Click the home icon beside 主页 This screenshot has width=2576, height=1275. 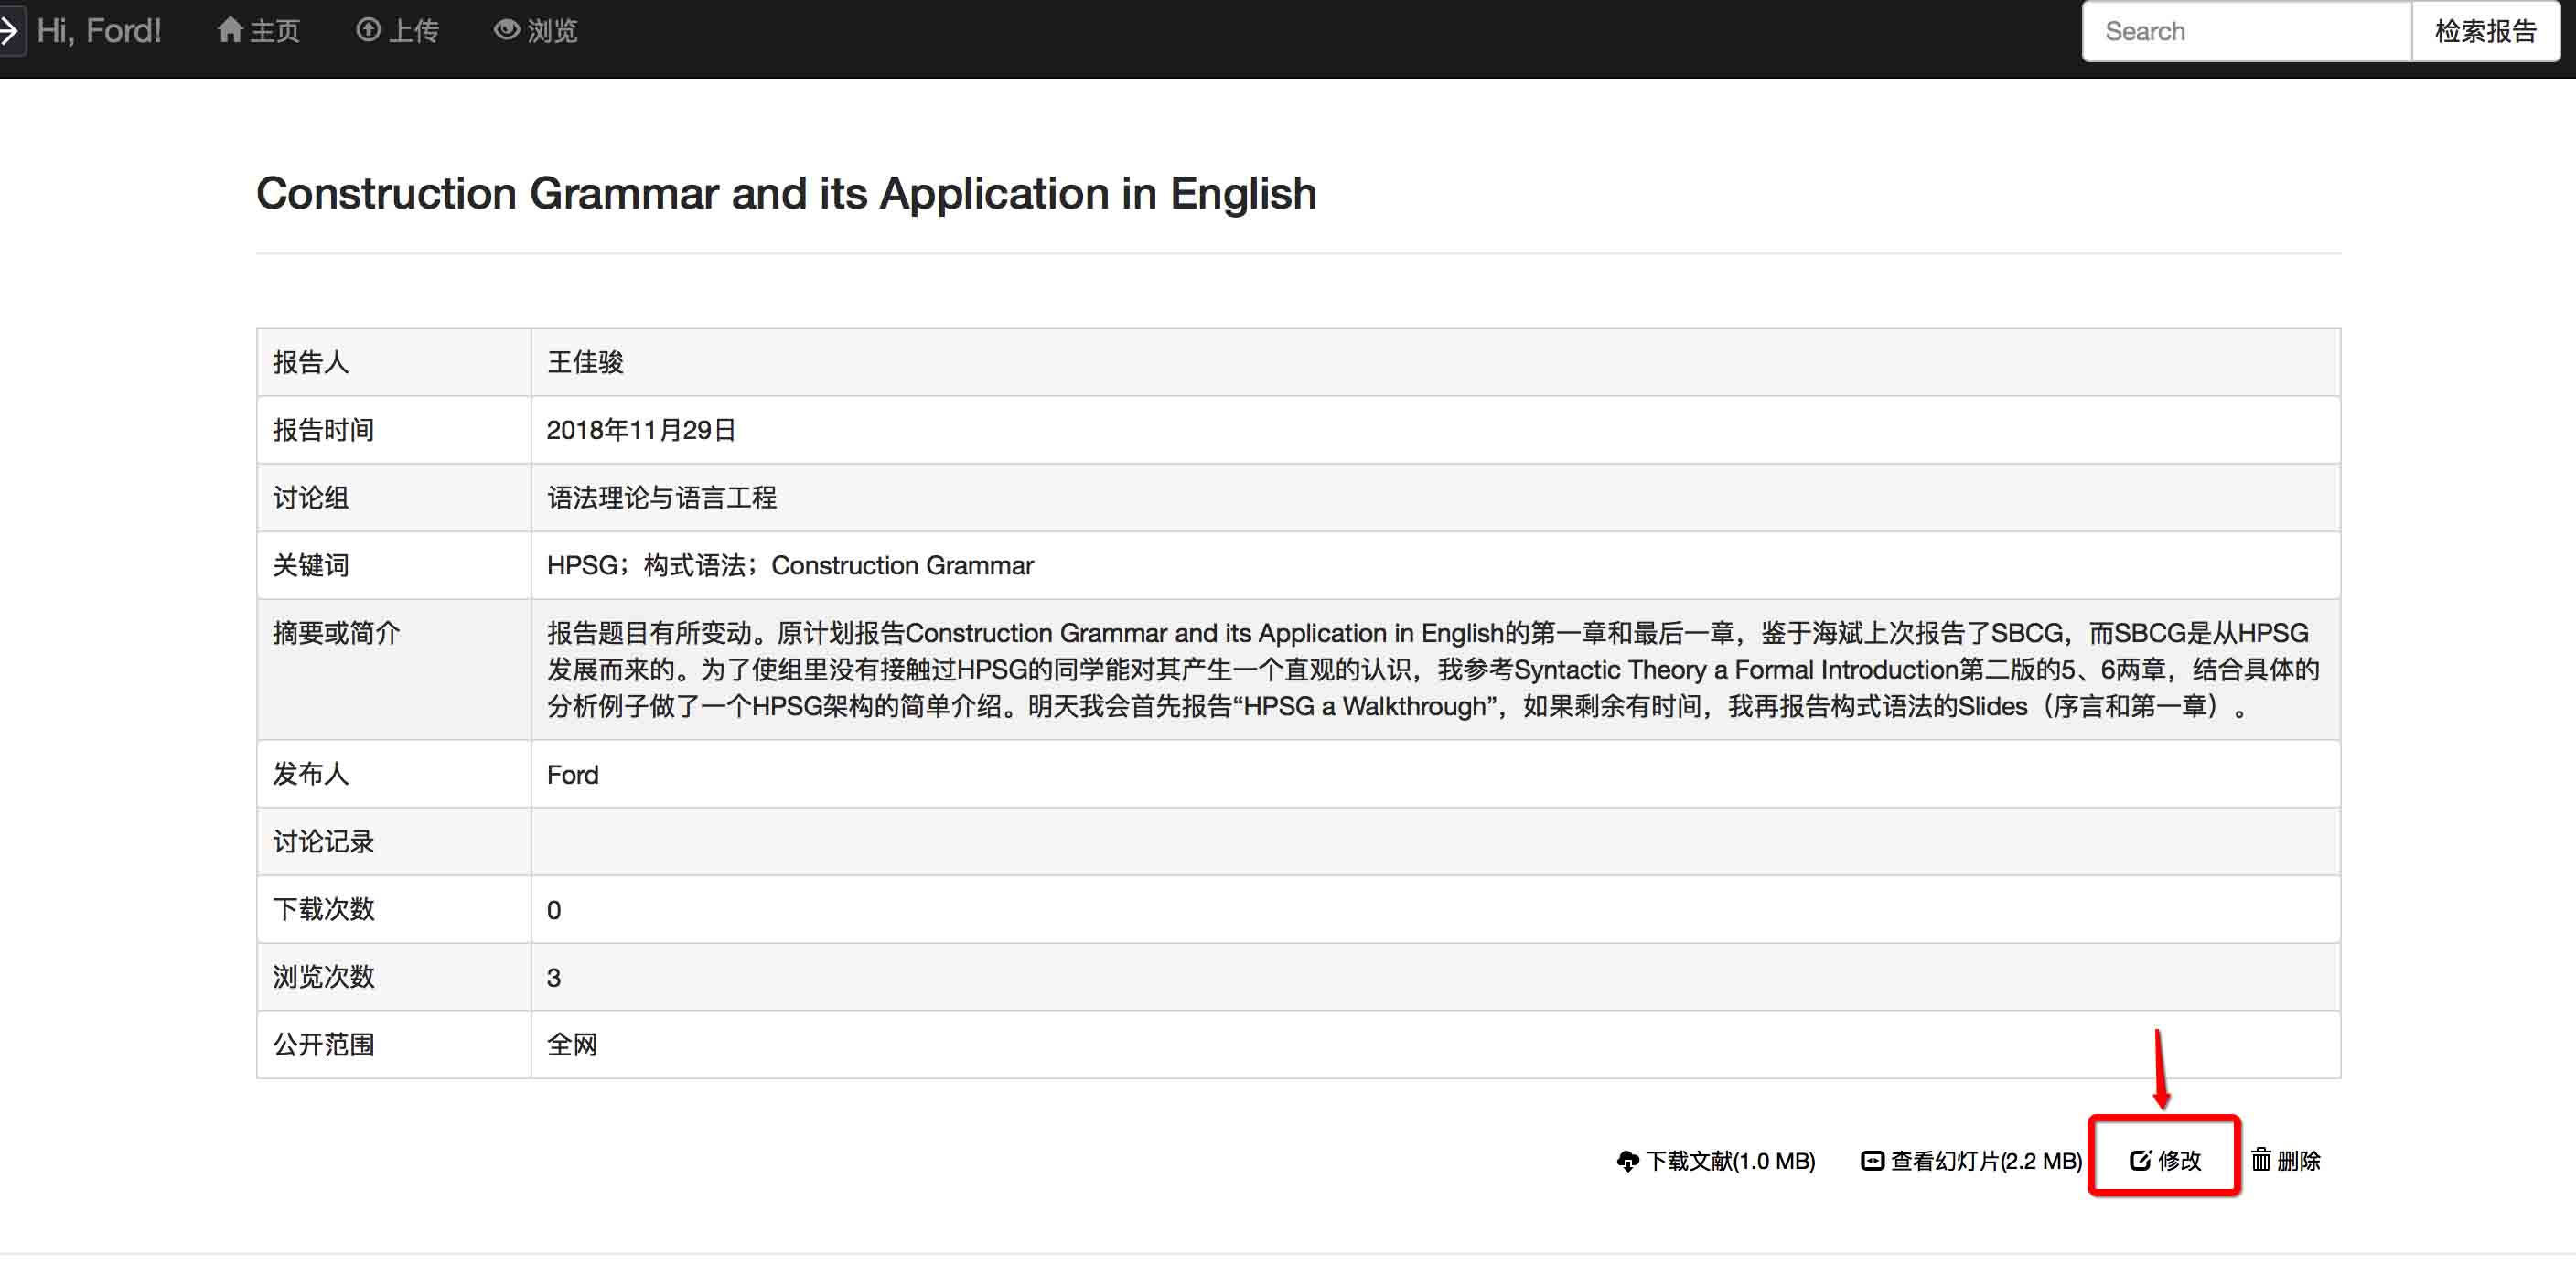(230, 30)
